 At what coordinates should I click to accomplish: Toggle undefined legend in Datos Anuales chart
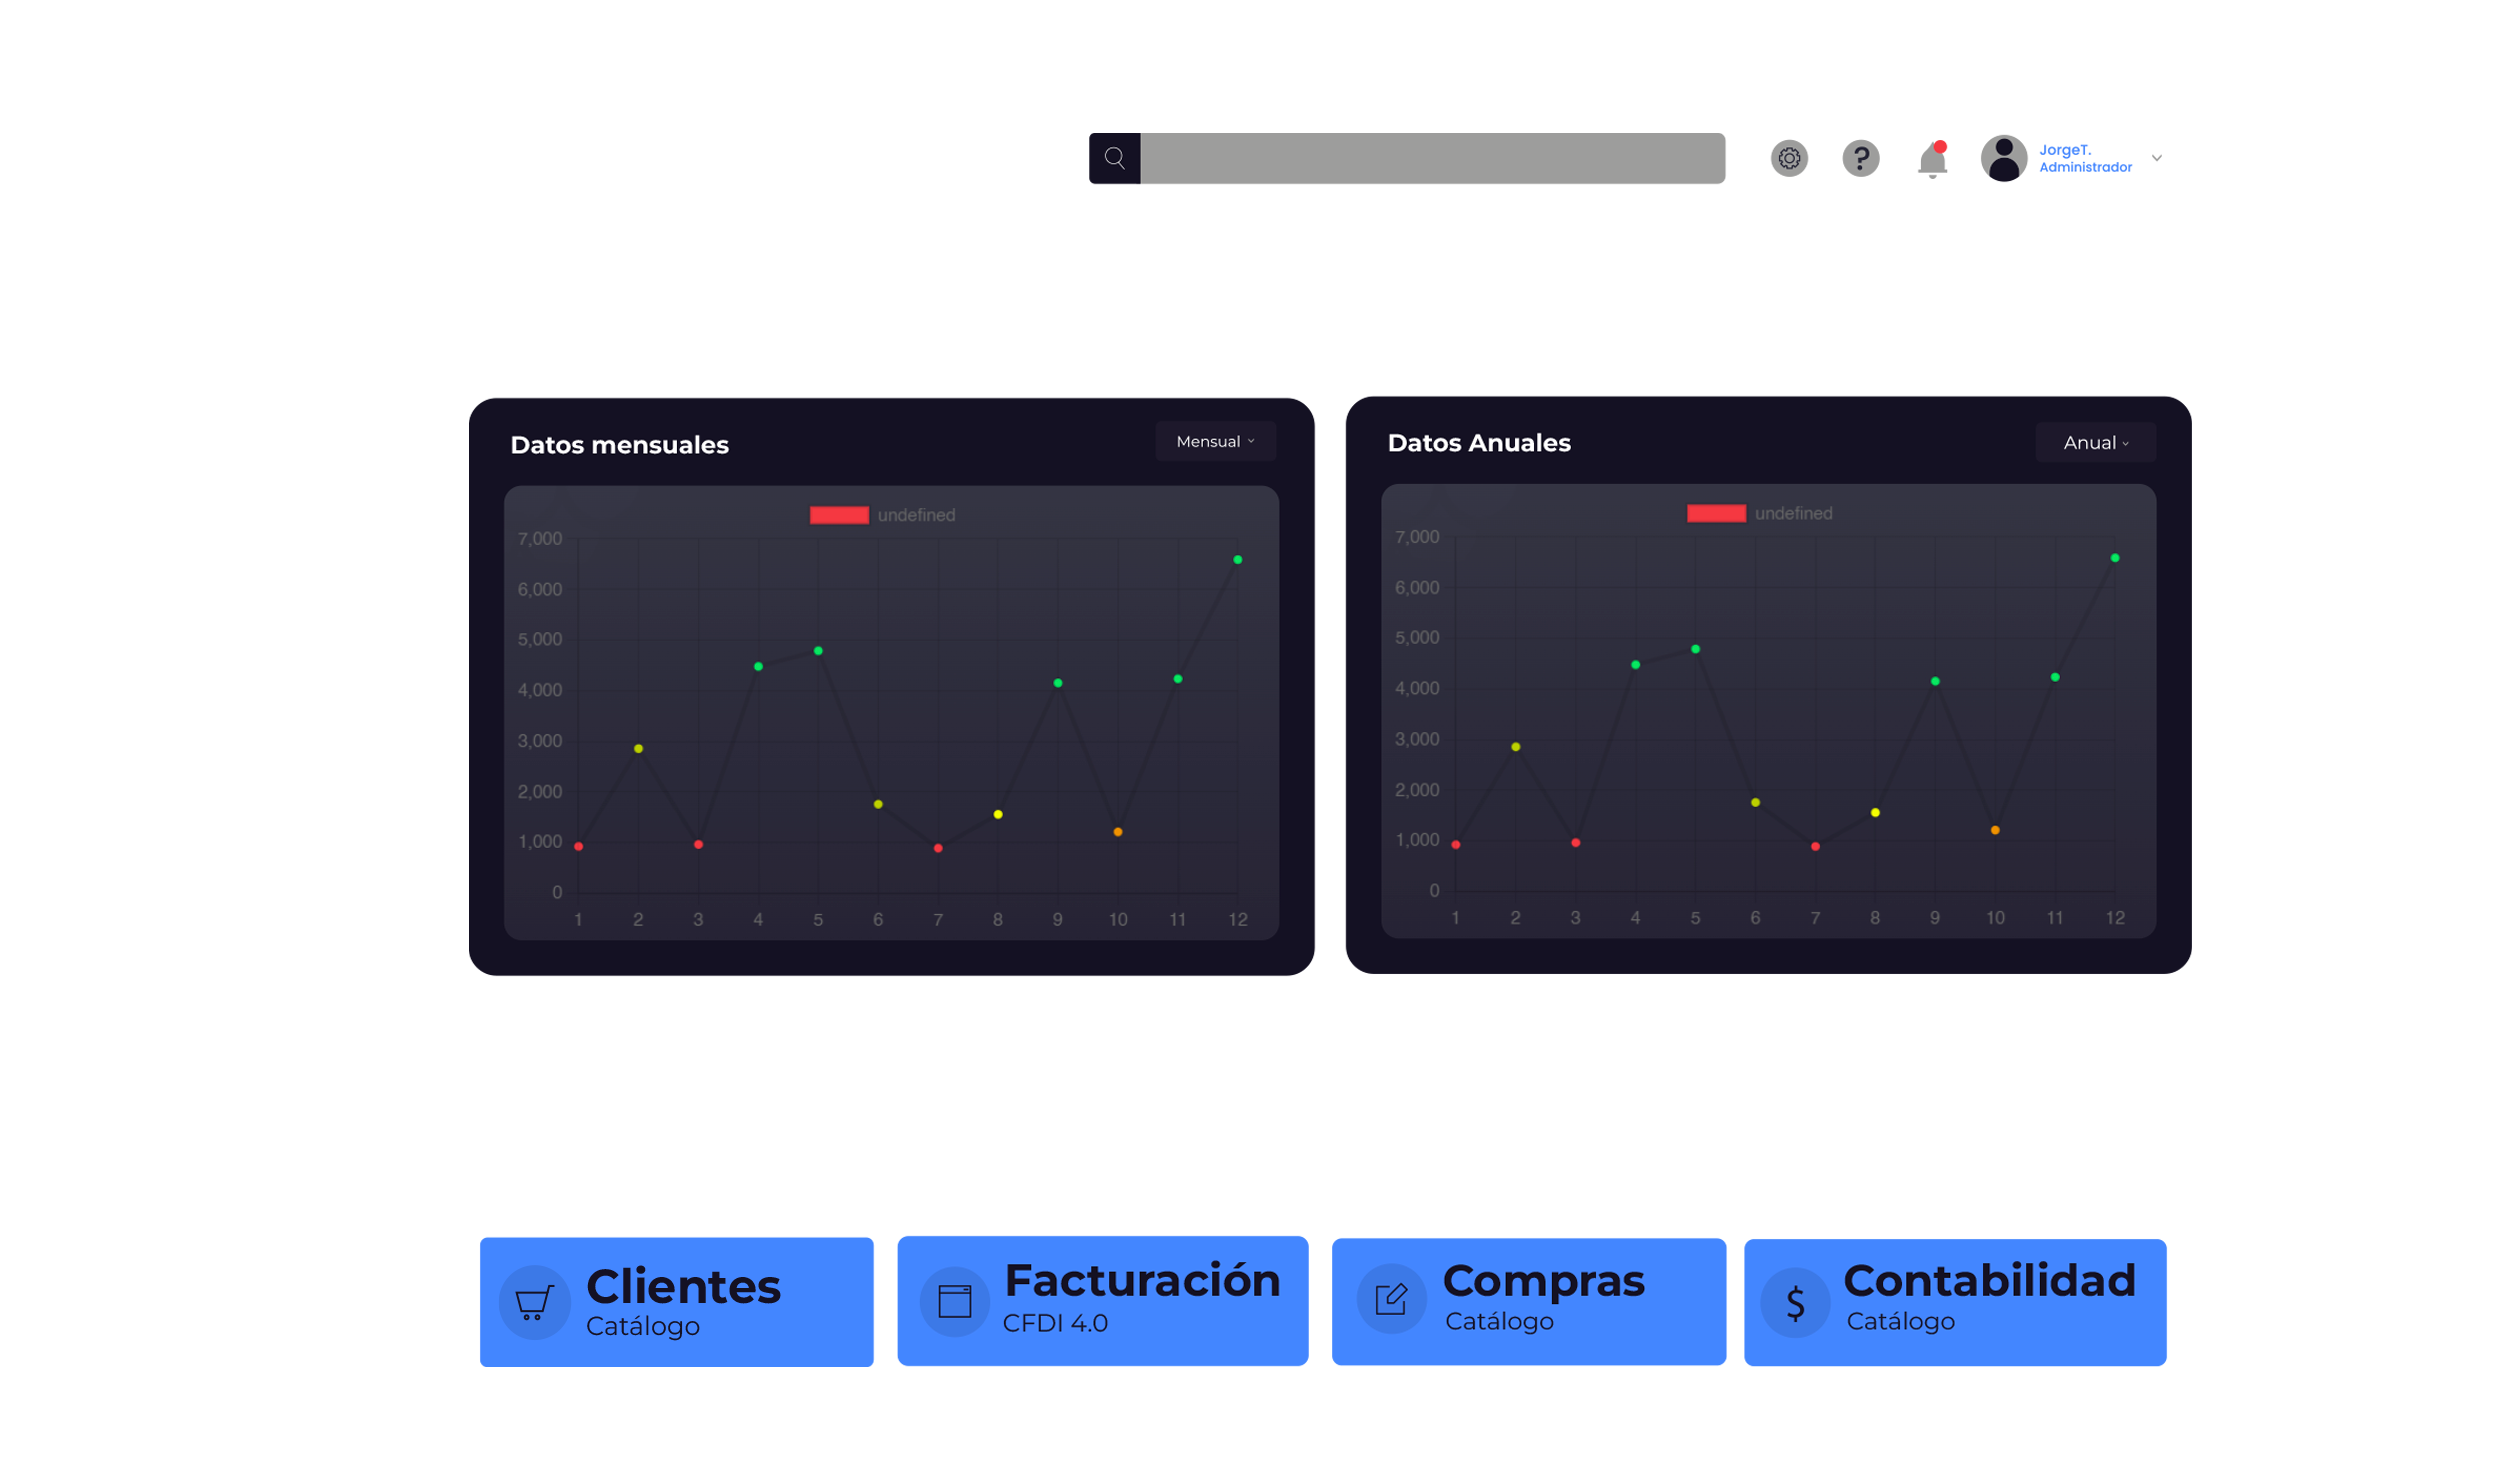pos(1793,513)
